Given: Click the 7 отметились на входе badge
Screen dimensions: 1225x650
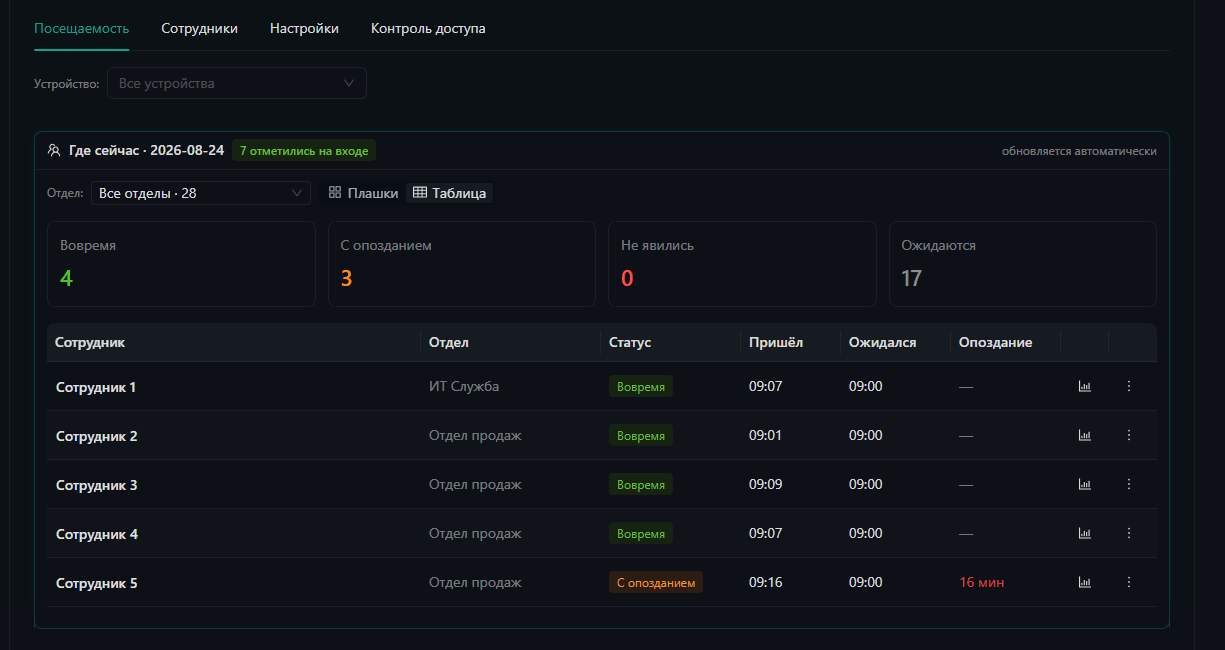Looking at the screenshot, I should 304,151.
